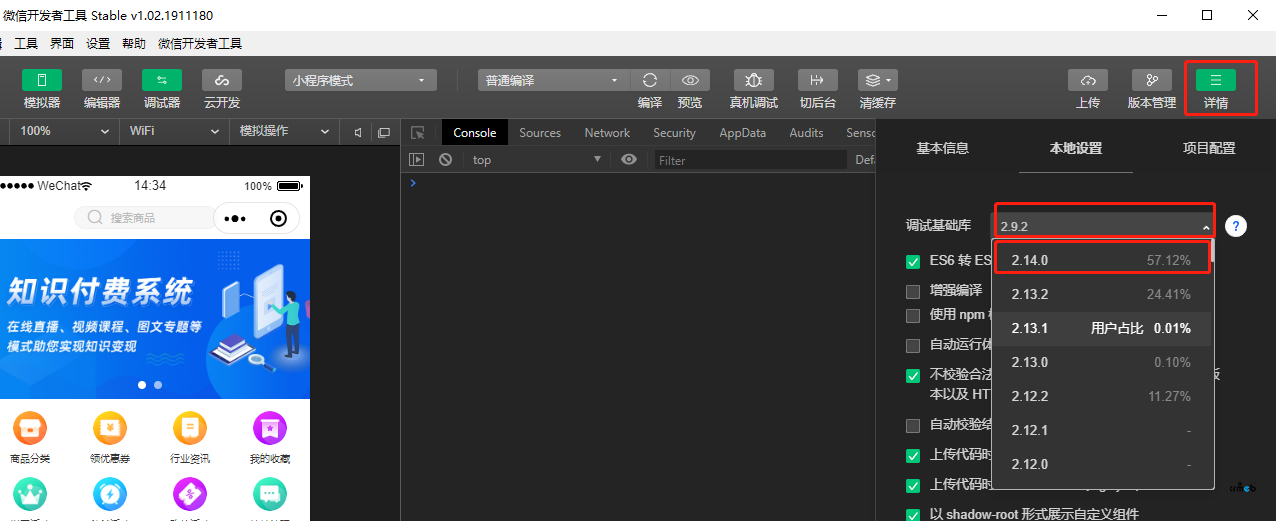The image size is (1276, 521).
Task: Activate the element inspector icon in devtools
Action: coord(418,133)
